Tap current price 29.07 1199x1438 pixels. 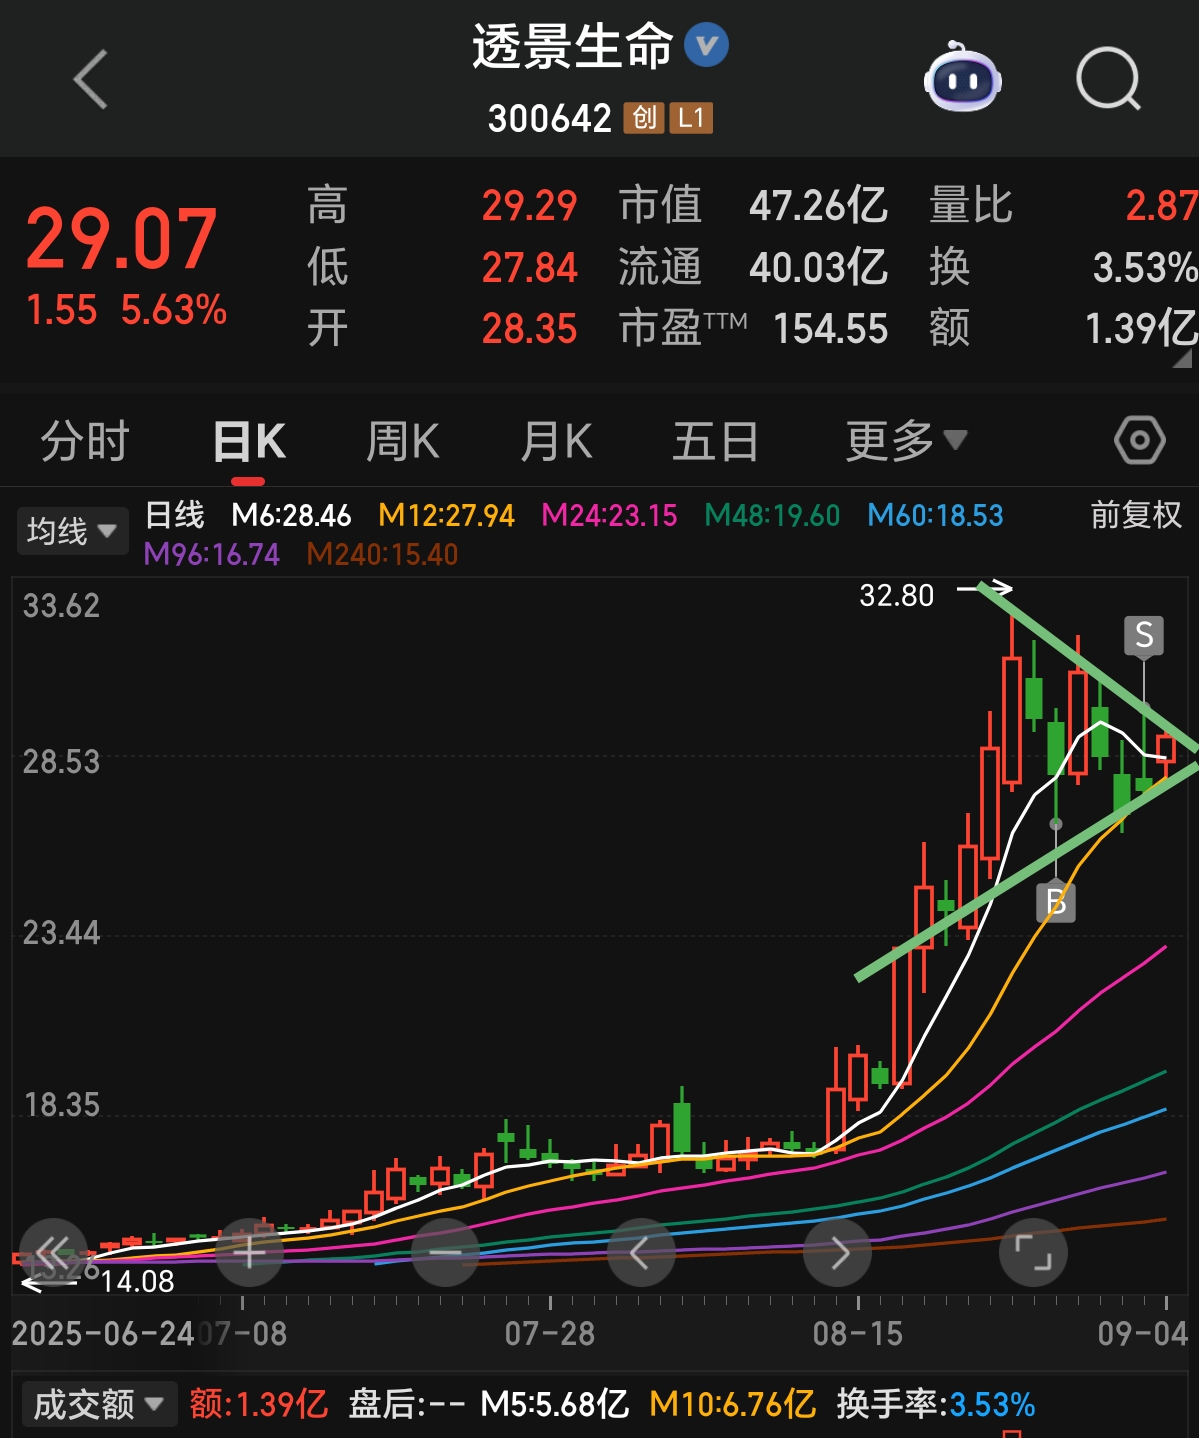(121, 240)
